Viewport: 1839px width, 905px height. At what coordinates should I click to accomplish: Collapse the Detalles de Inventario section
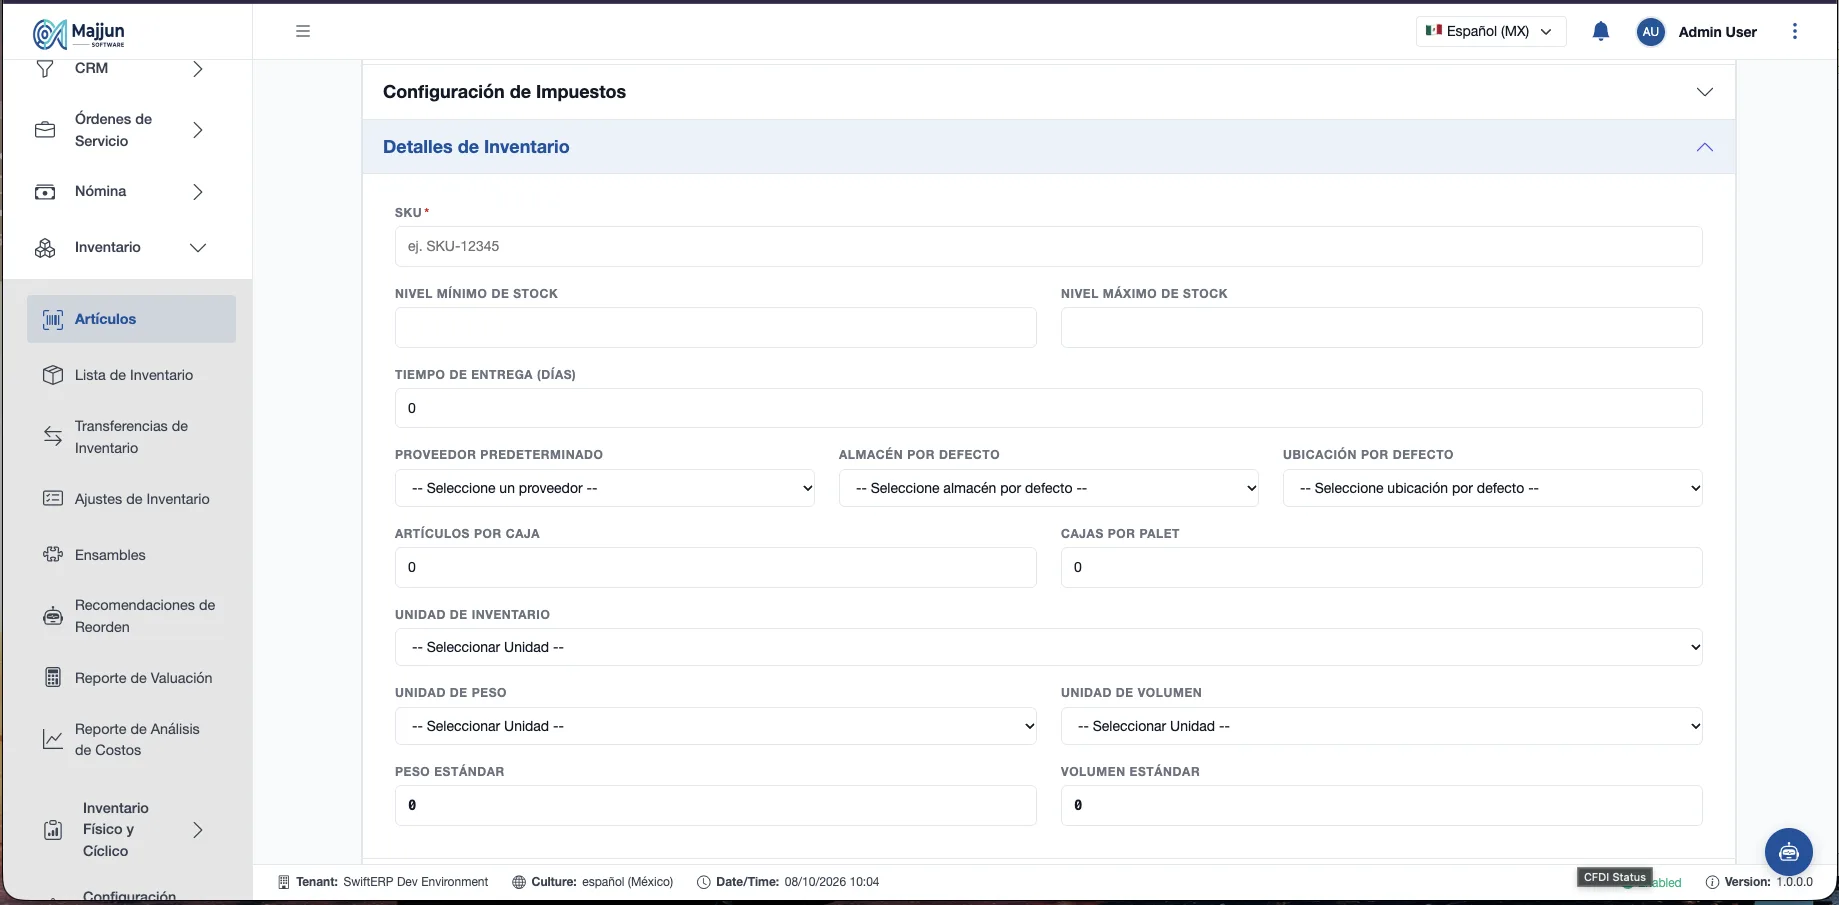click(x=1049, y=147)
